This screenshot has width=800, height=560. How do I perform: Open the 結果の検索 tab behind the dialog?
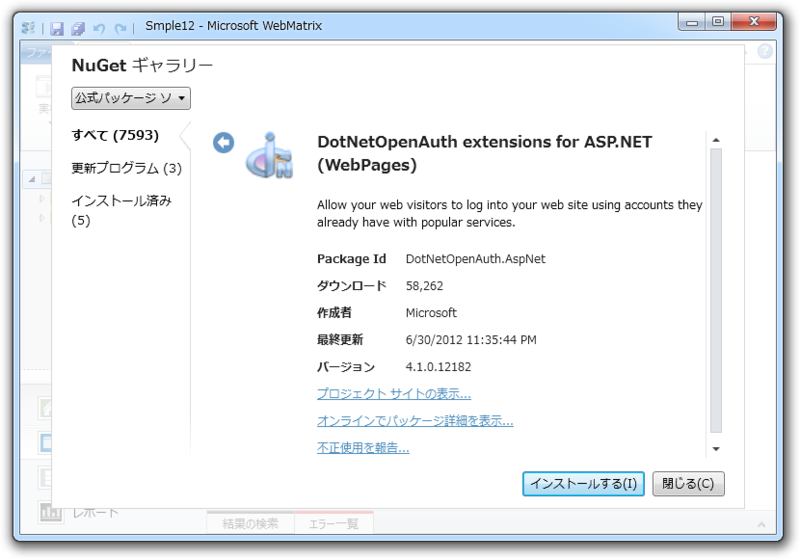(x=251, y=523)
